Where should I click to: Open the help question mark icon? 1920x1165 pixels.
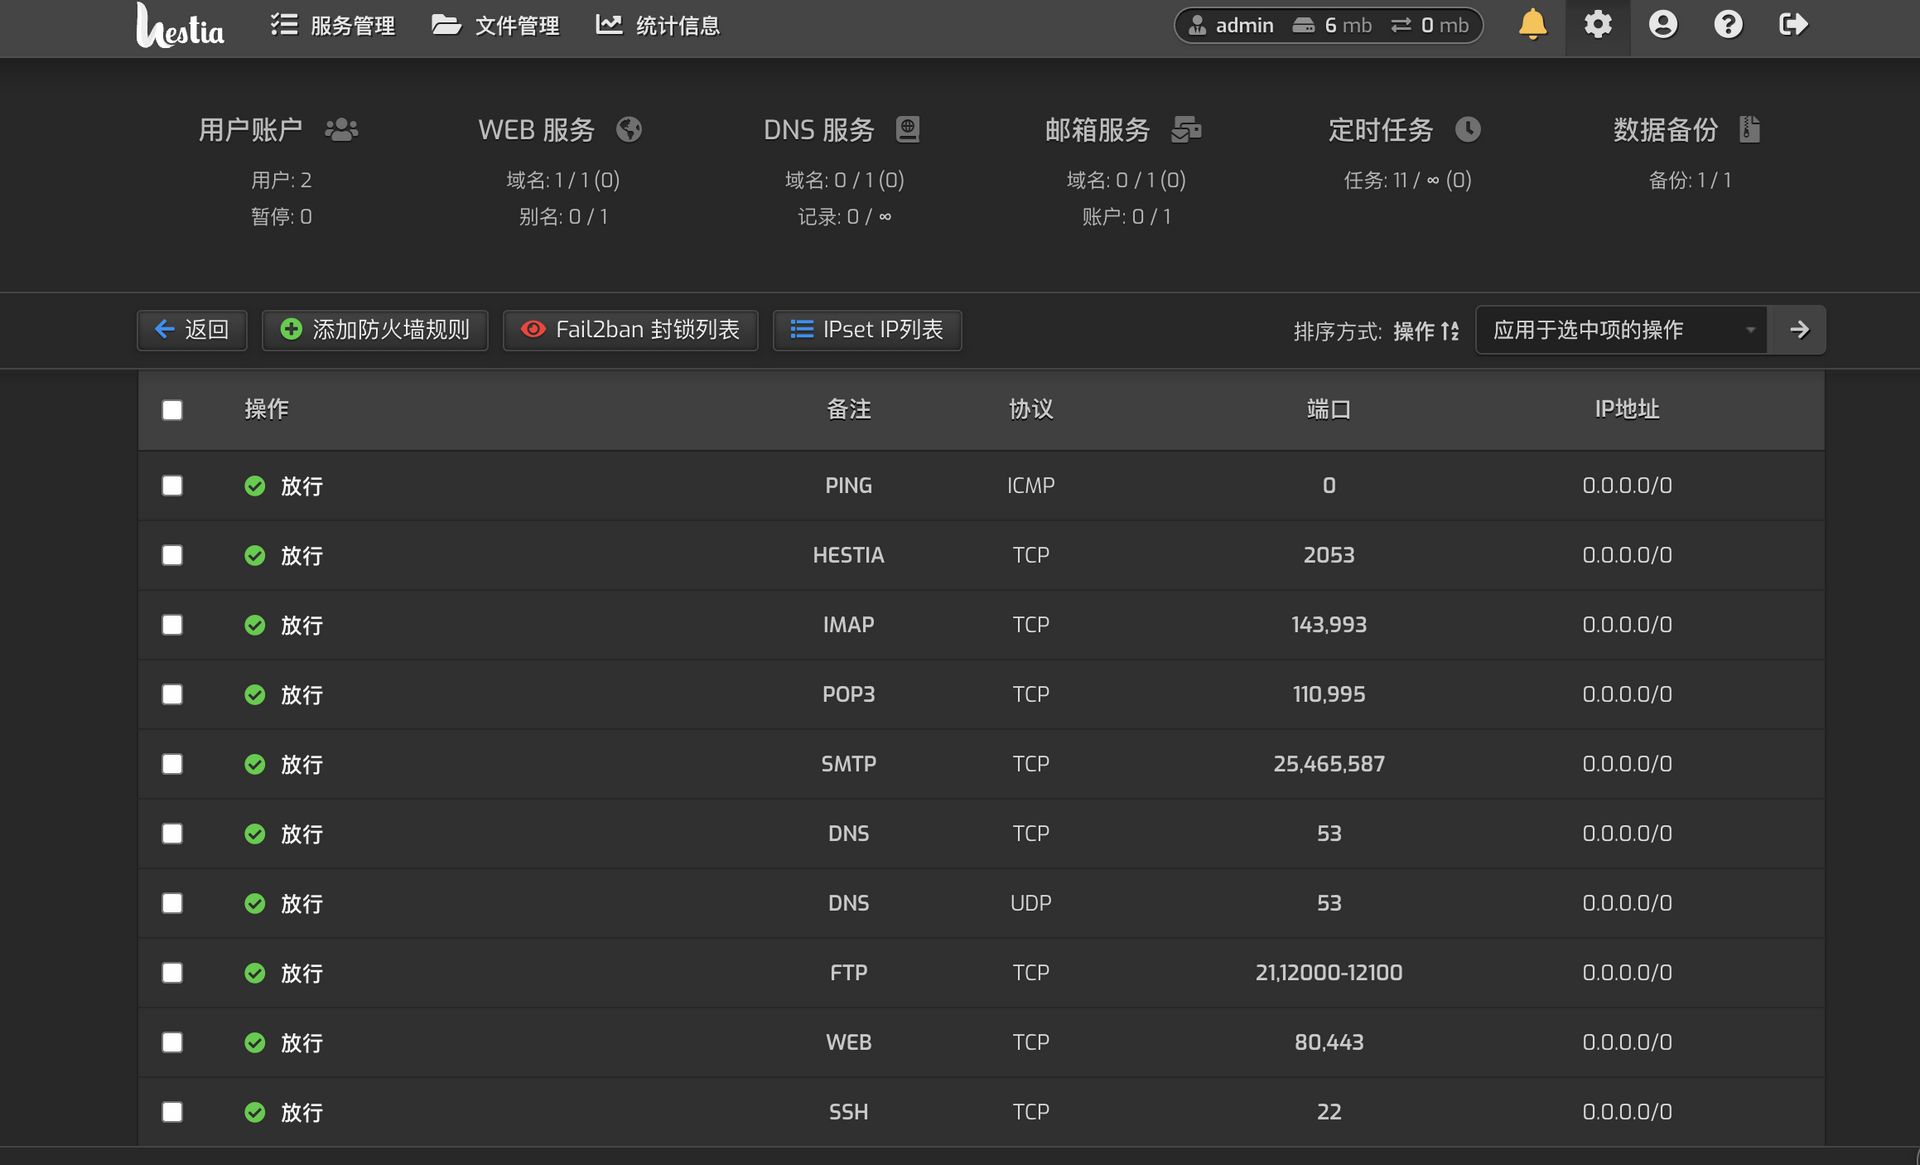click(x=1727, y=25)
